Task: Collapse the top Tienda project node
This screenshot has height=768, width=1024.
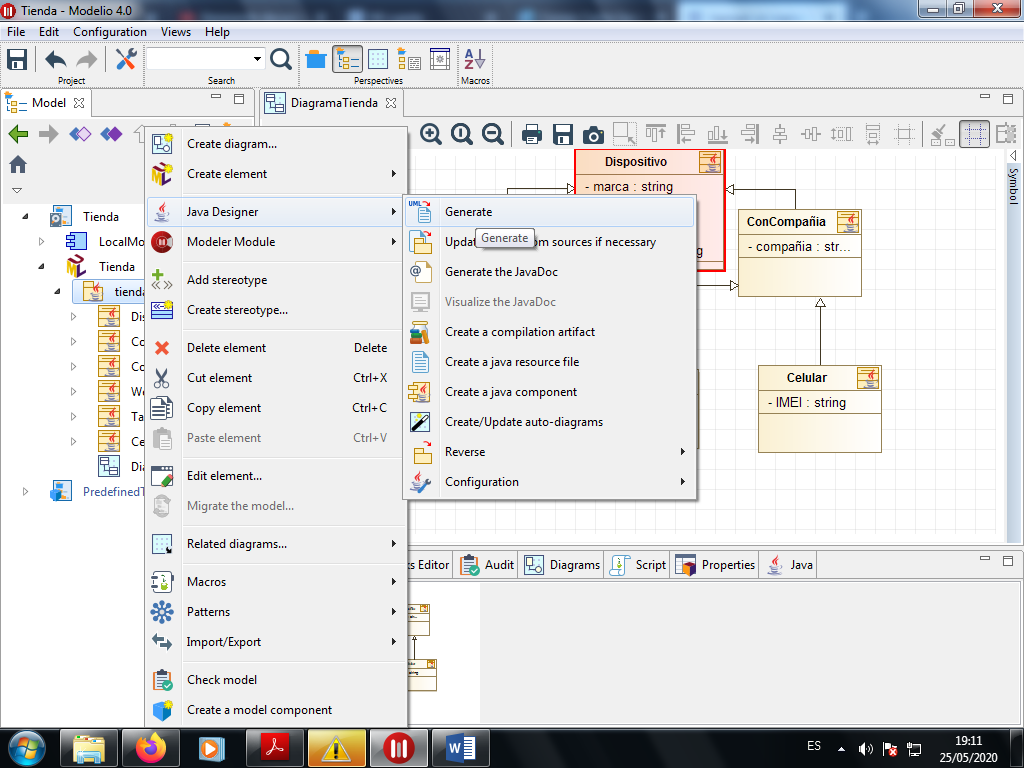Action: pos(25,216)
